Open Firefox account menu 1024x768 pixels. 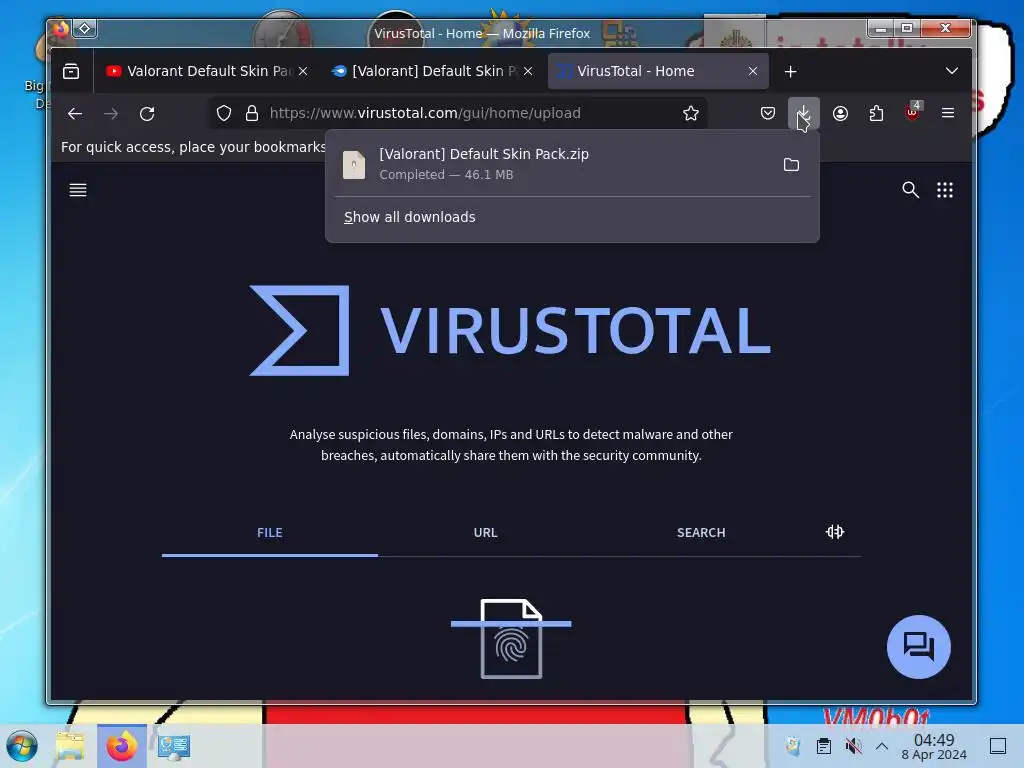click(840, 114)
